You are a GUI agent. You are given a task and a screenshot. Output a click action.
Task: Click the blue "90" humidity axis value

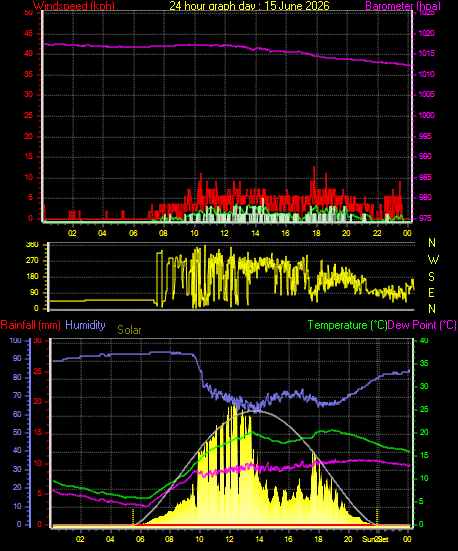pos(17,359)
